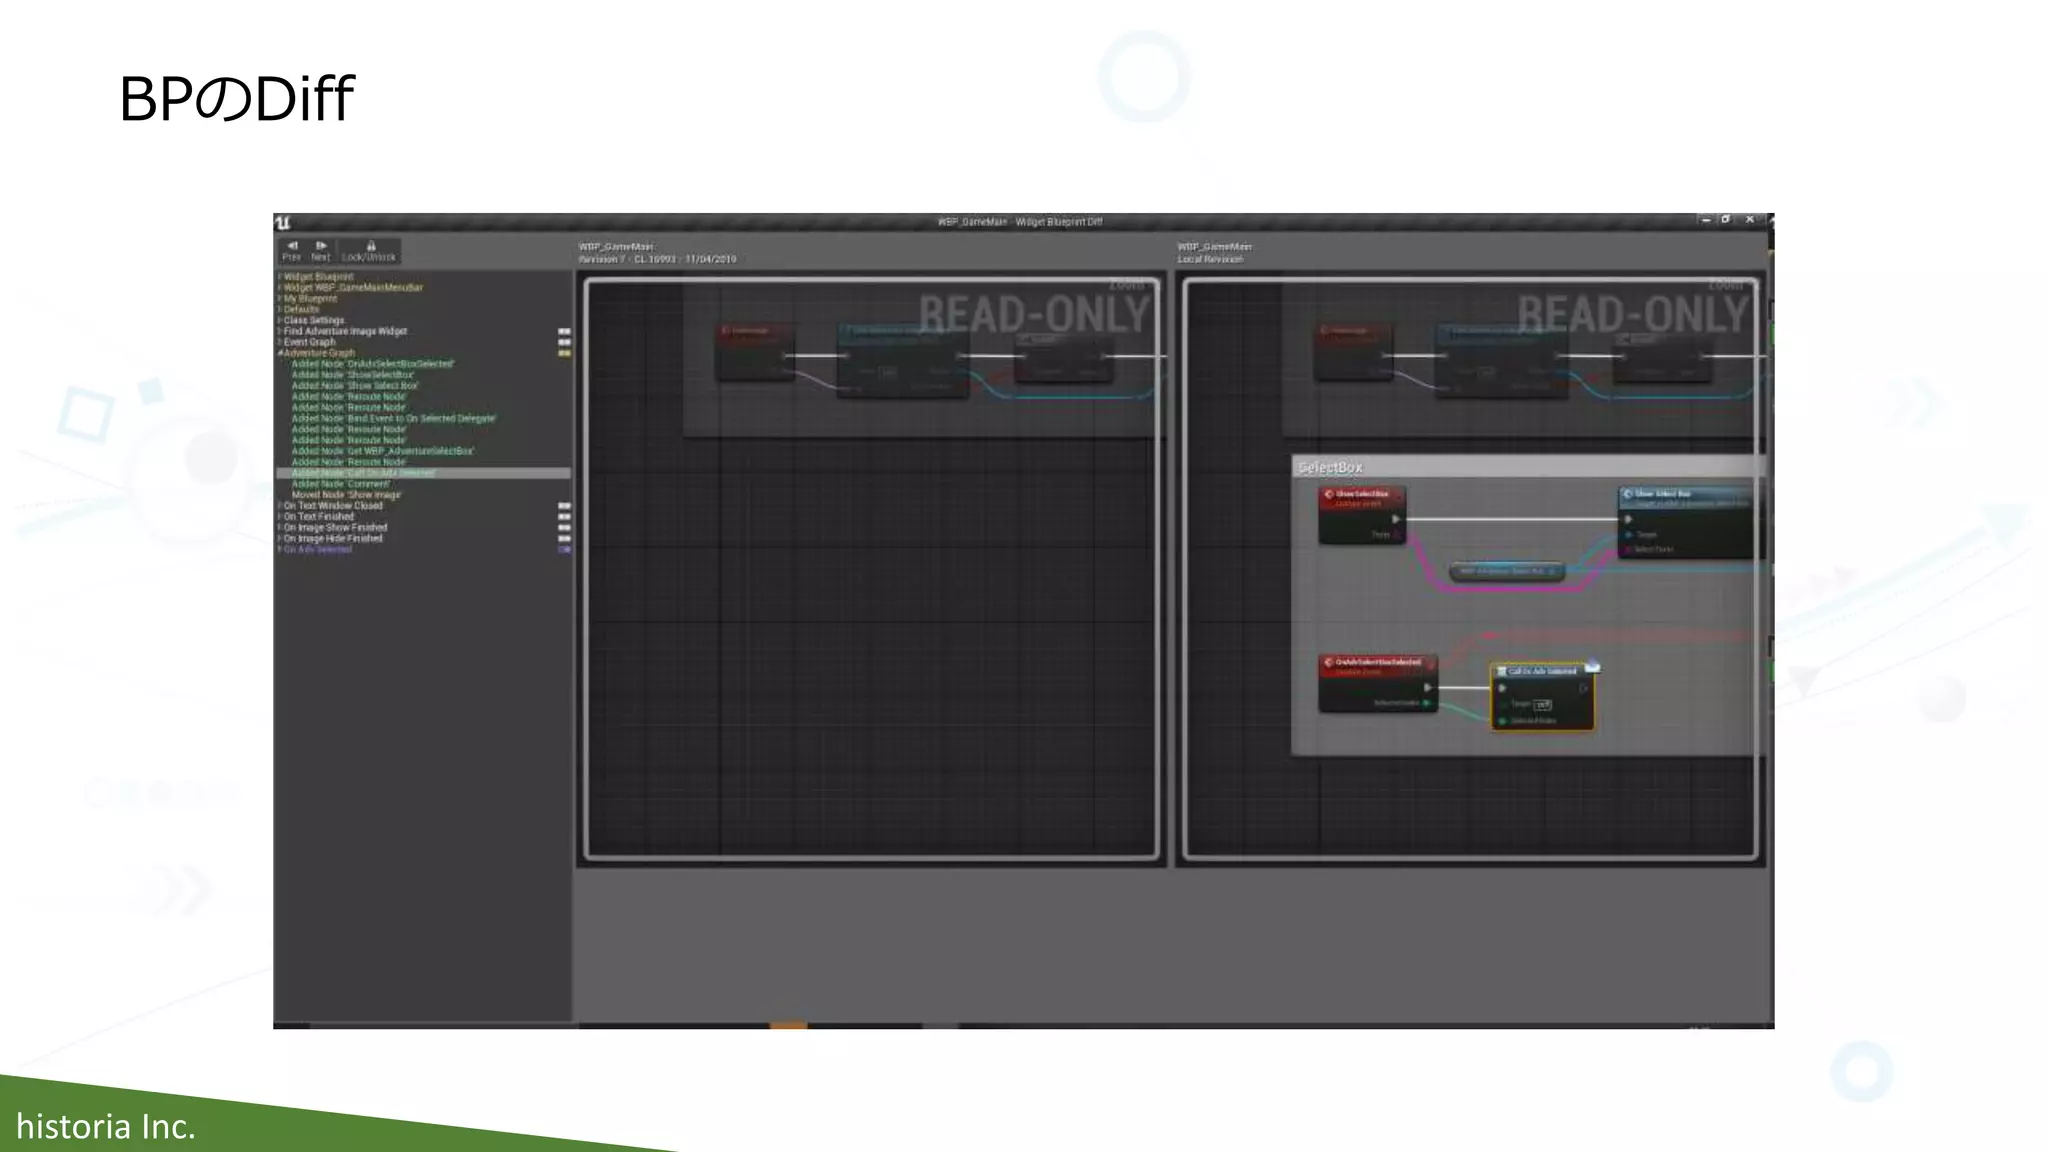This screenshot has width=2048, height=1152.
Task: Collapse the Adventure Graph tree entry
Action: tap(280, 353)
